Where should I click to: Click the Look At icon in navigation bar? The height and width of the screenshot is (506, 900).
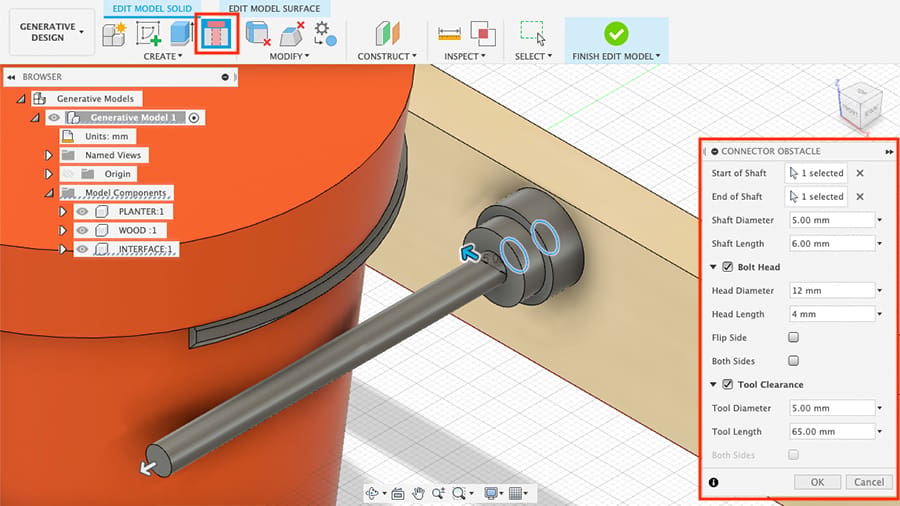point(398,493)
